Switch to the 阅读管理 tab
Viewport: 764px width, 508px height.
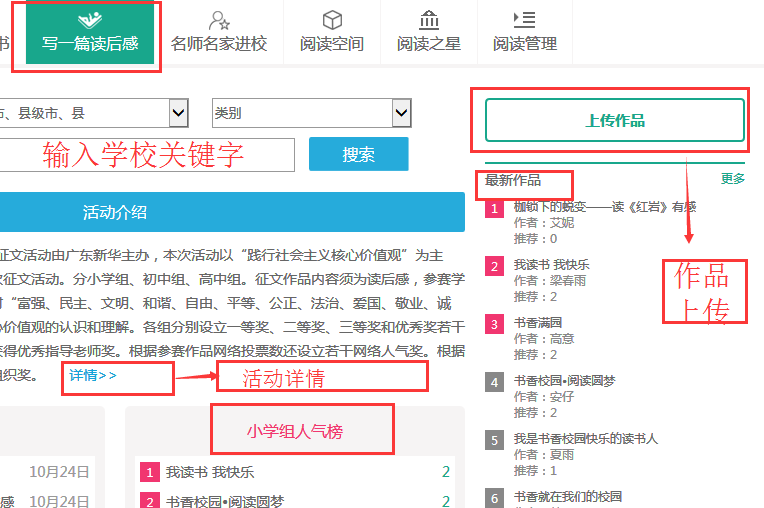coord(524,44)
